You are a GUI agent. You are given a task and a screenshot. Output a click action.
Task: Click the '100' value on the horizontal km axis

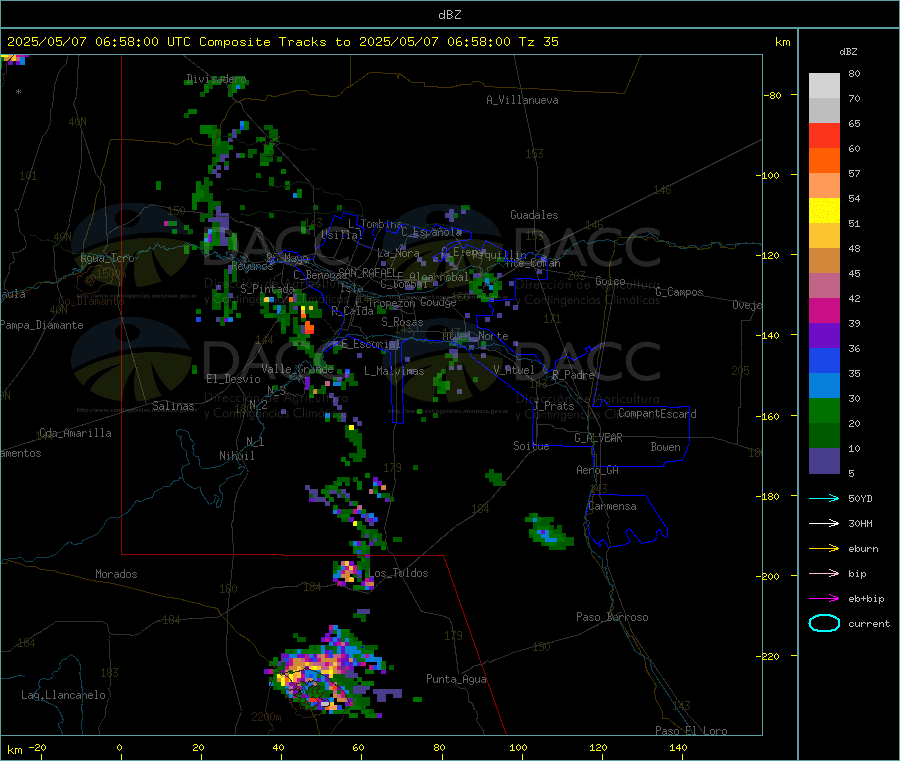click(x=518, y=747)
